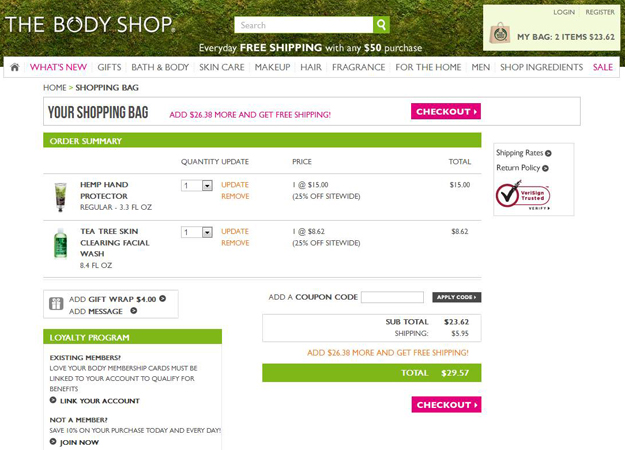The image size is (625, 450).
Task: Click The Body Shop logo
Action: click(x=90, y=25)
